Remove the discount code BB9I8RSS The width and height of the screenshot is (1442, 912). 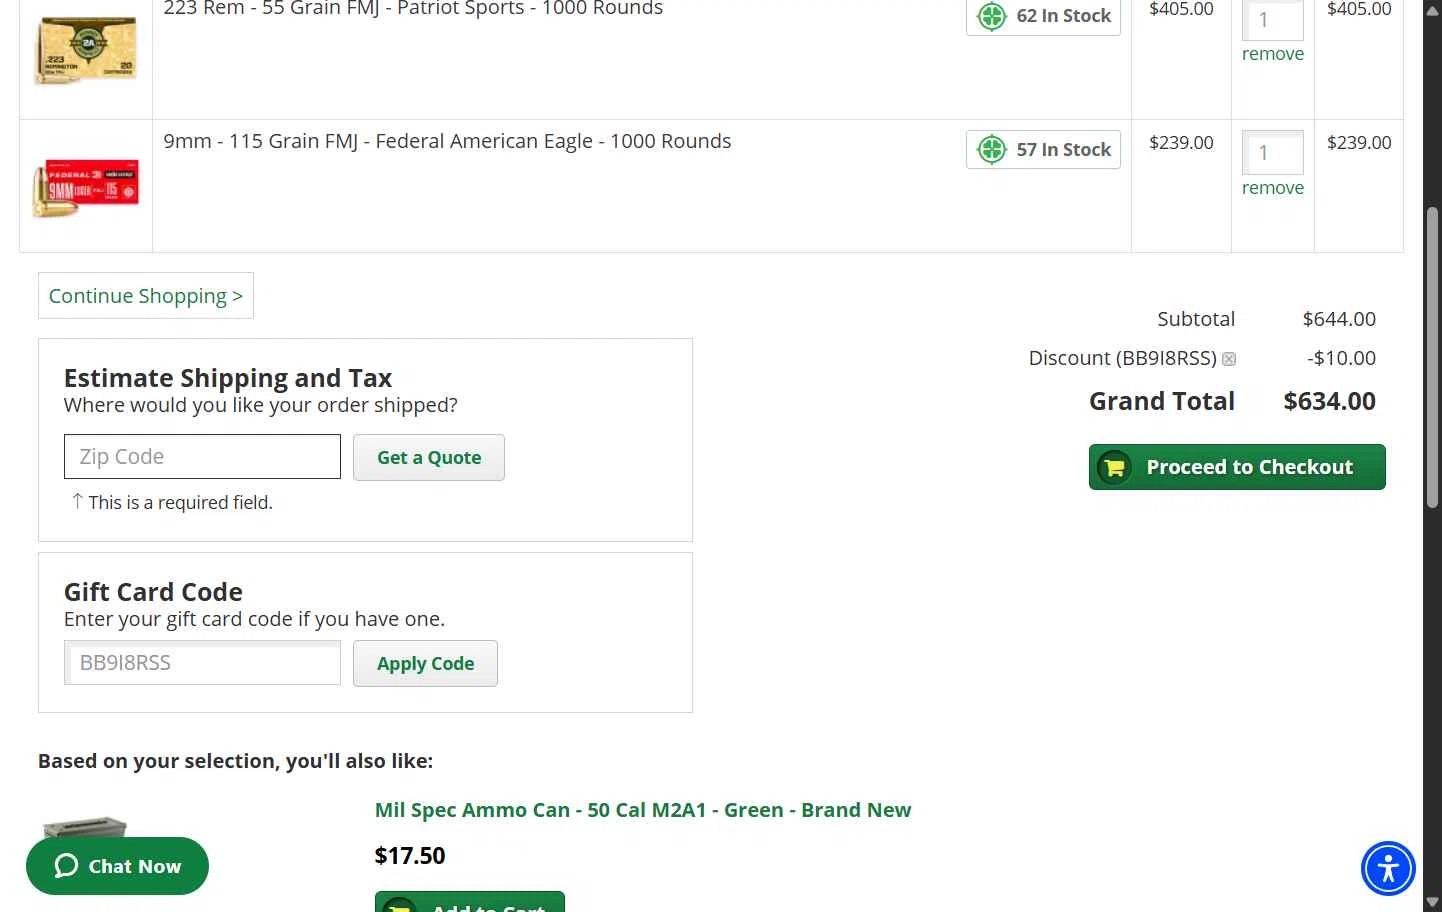(x=1229, y=359)
